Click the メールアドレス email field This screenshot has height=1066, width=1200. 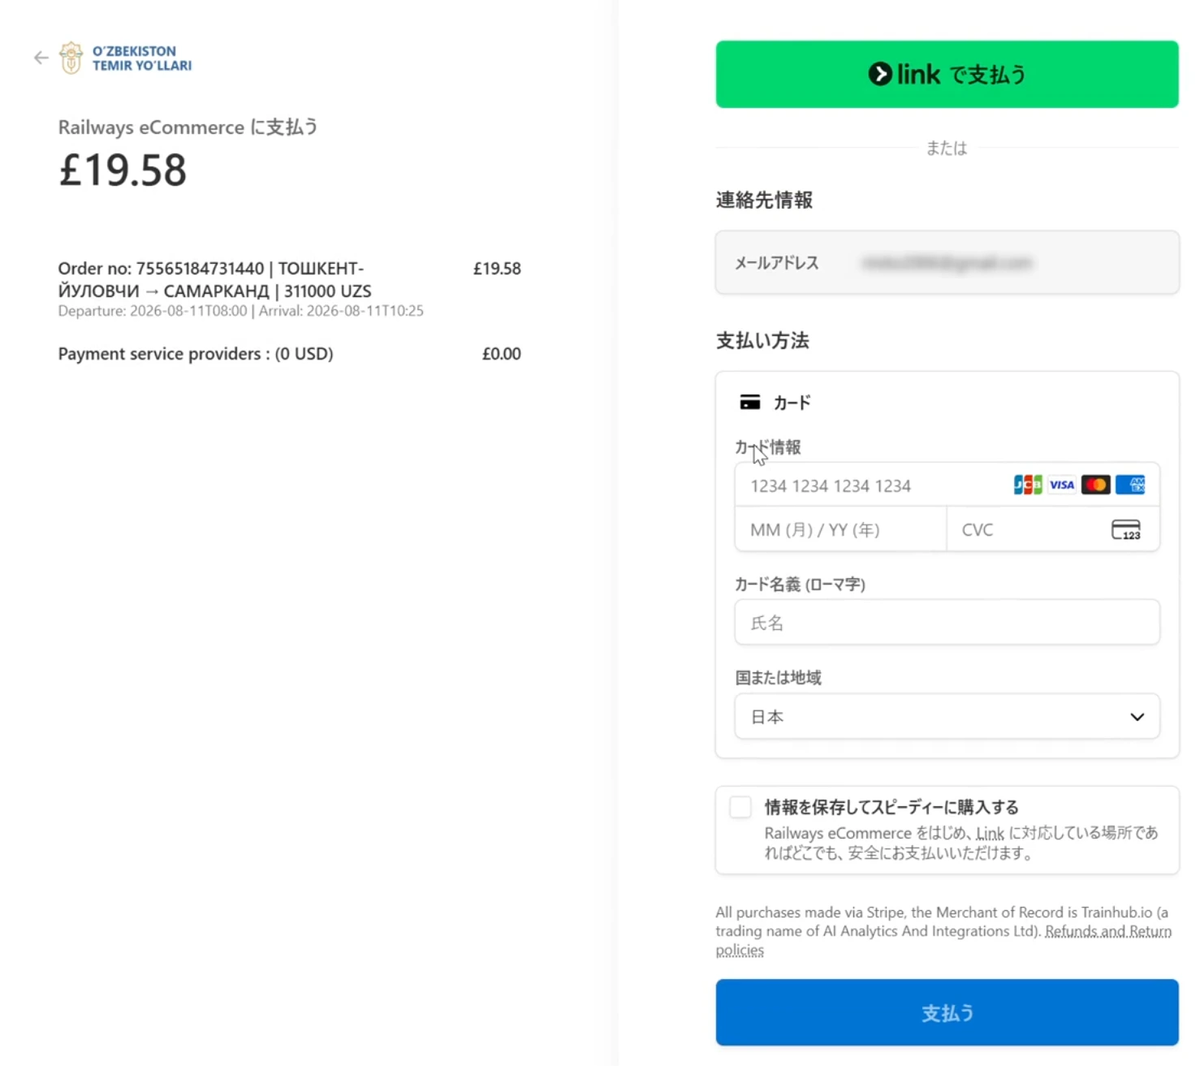(x=947, y=263)
